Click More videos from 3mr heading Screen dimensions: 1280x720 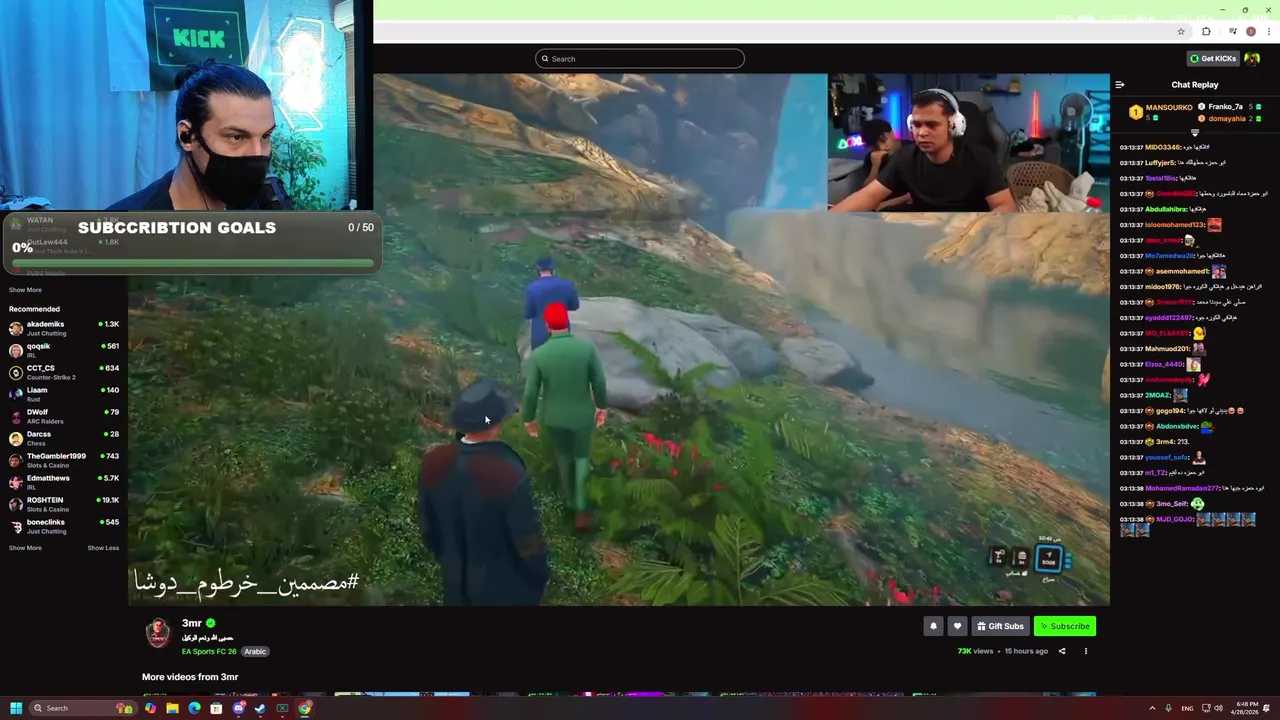pos(190,677)
